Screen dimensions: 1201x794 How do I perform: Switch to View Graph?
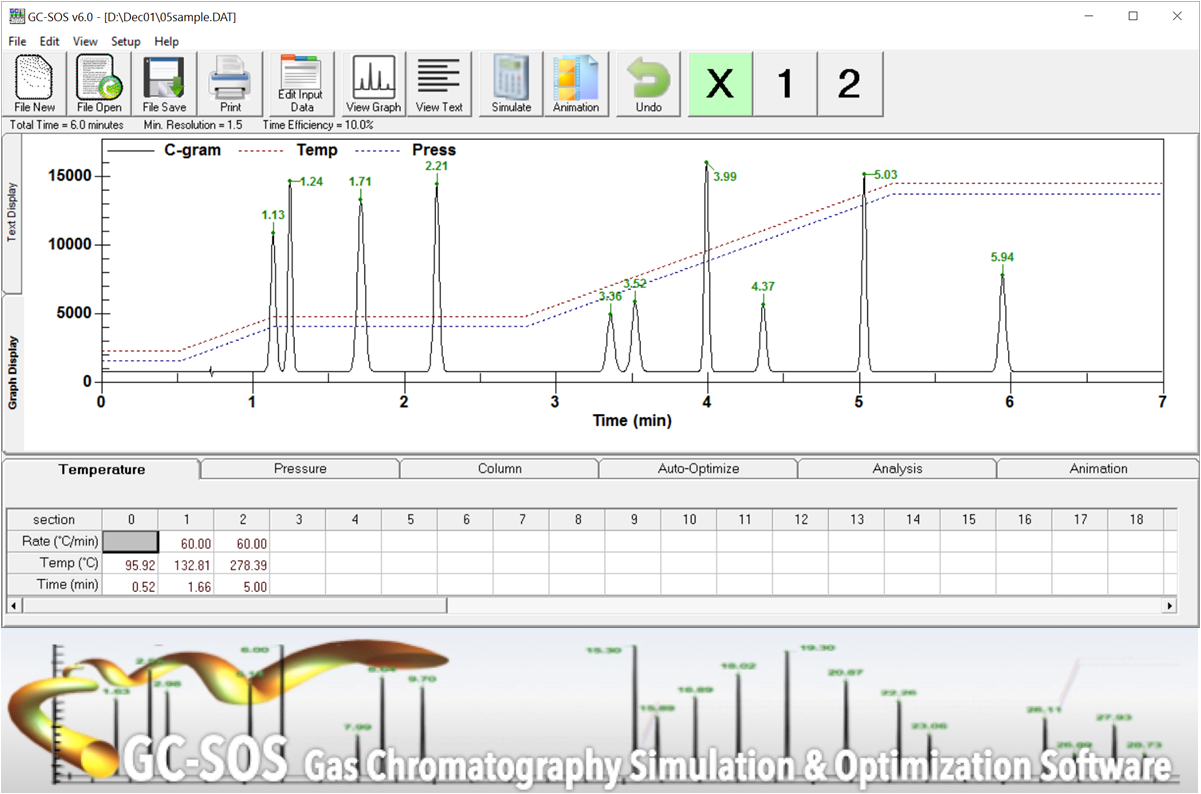point(373,84)
